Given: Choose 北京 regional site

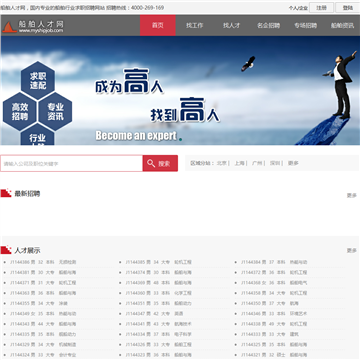Looking at the screenshot, I should [222, 163].
